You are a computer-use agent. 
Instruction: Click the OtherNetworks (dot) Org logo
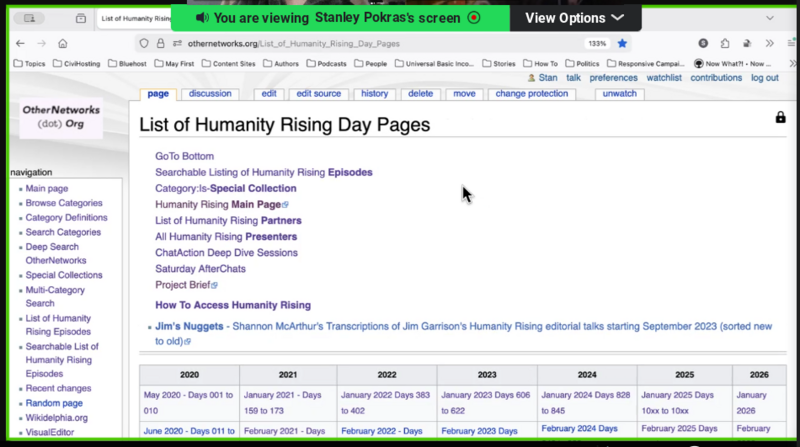pos(61,117)
